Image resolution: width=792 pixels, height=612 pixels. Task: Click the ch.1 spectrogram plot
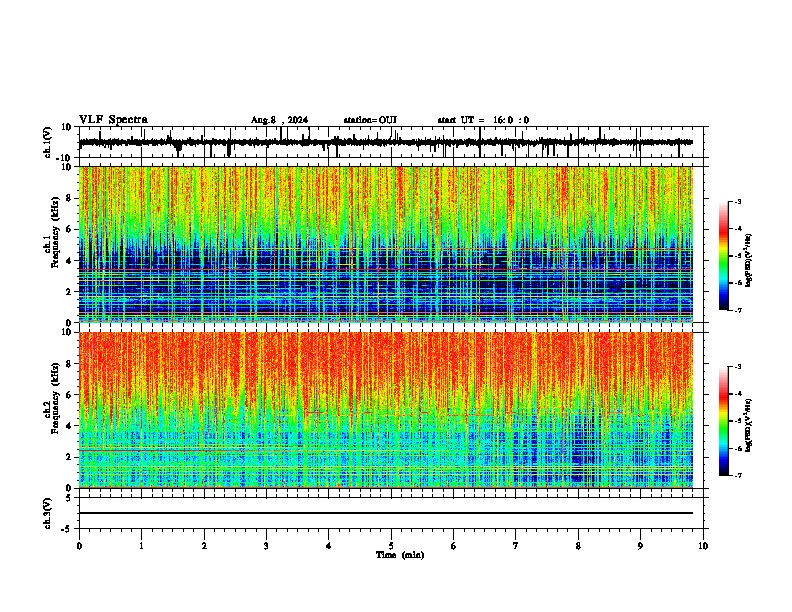[x=386, y=244]
